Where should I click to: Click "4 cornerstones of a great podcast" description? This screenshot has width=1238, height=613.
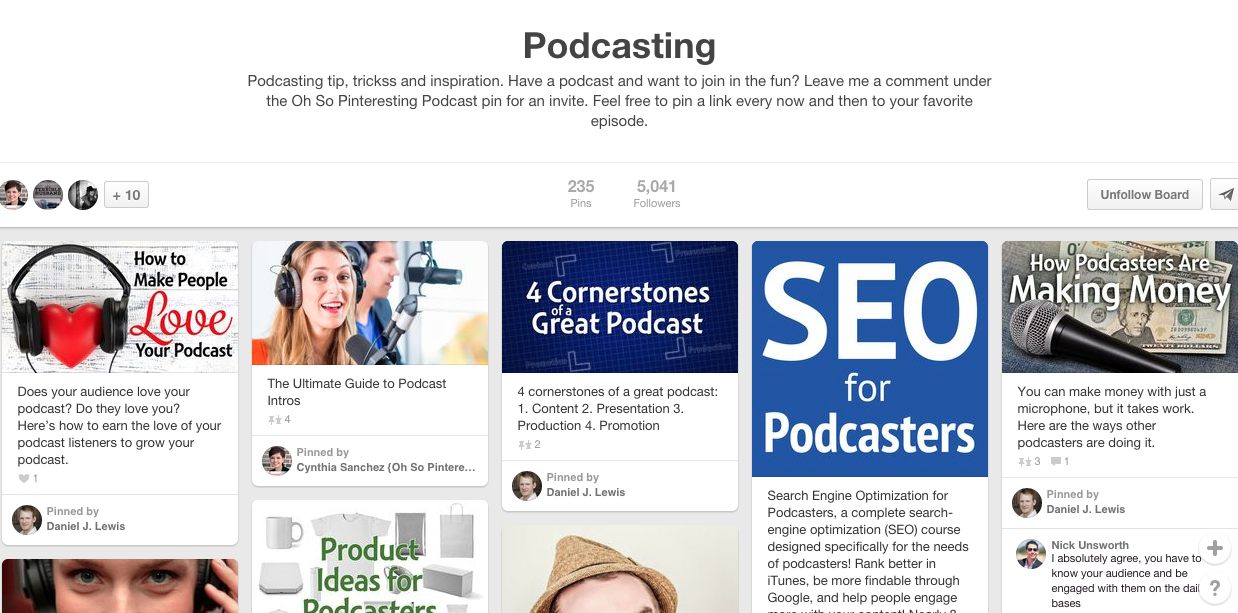[617, 409]
